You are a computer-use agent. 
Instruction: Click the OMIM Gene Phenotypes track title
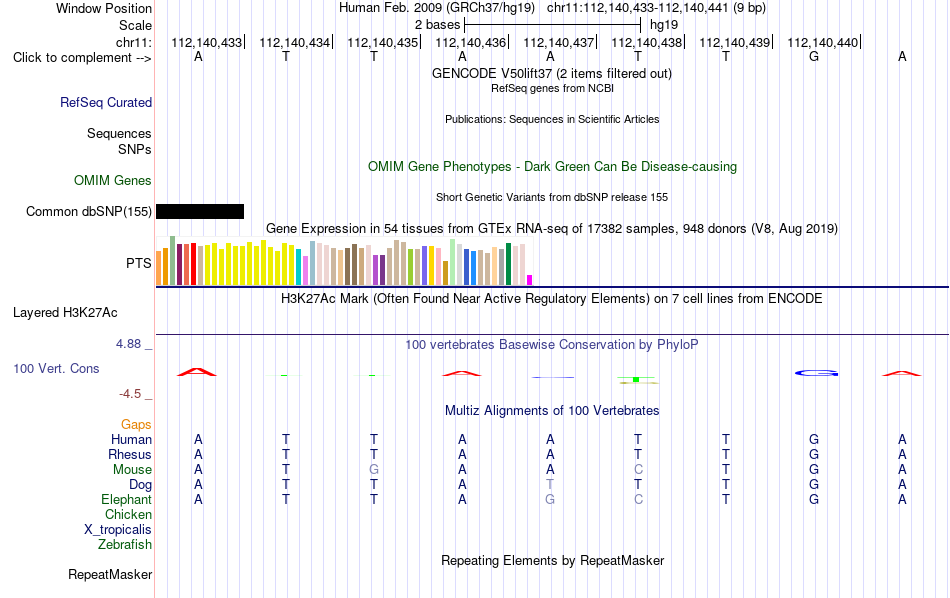[x=552, y=167]
